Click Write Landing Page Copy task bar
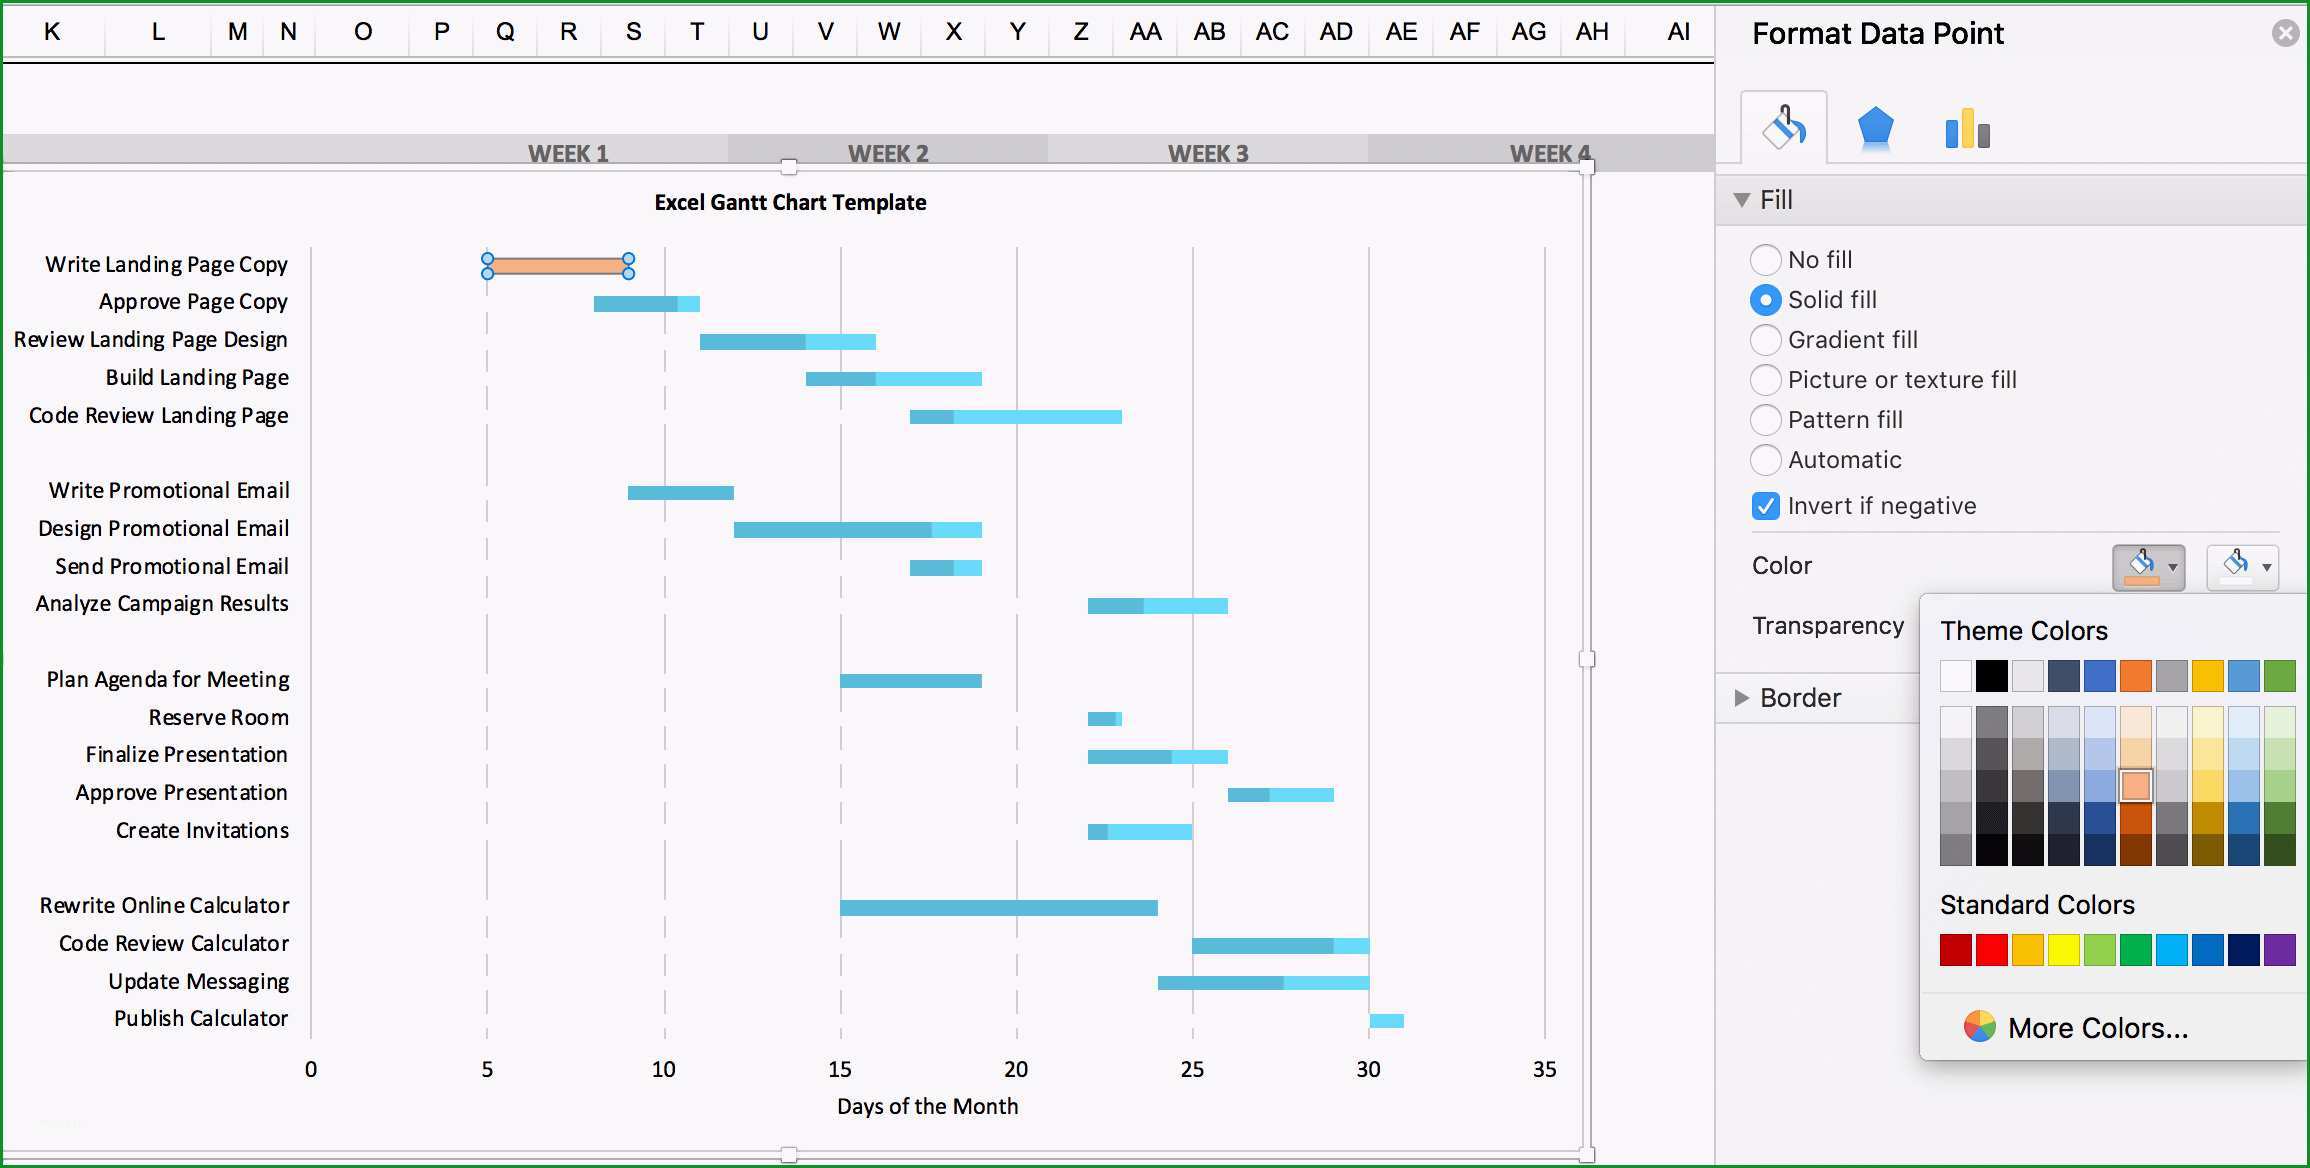Image resolution: width=2310 pixels, height=1168 pixels. (559, 264)
